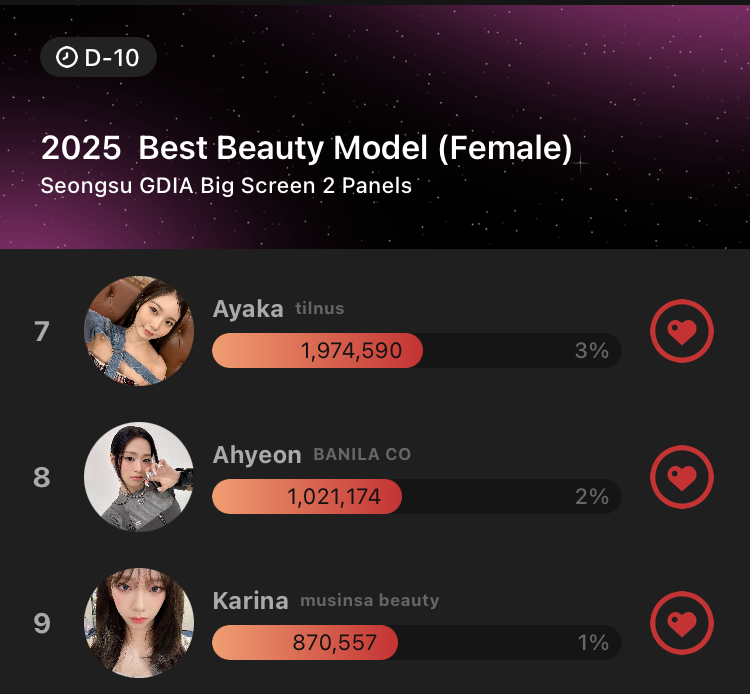The width and height of the screenshot is (750, 694).
Task: Open the tilnus brand tag
Action: [x=320, y=308]
